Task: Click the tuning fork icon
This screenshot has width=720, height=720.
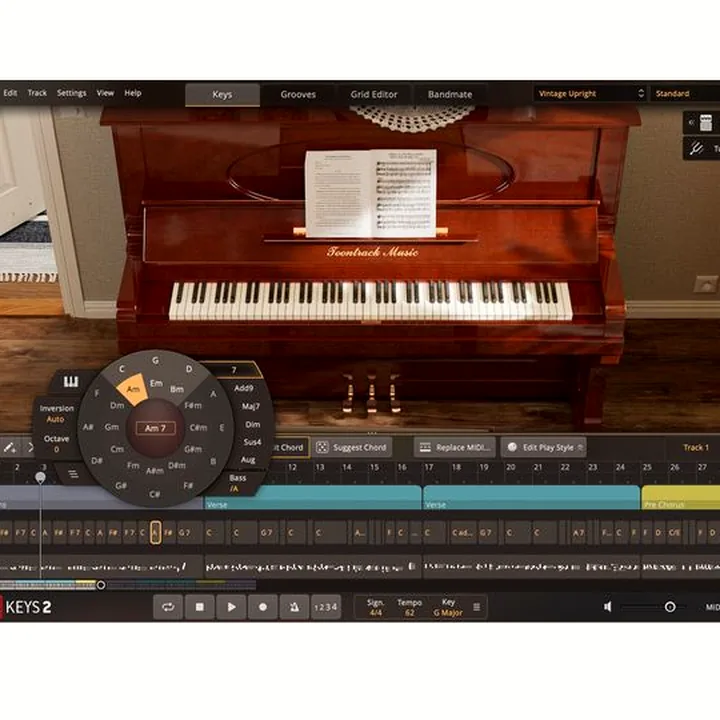Action: point(697,148)
